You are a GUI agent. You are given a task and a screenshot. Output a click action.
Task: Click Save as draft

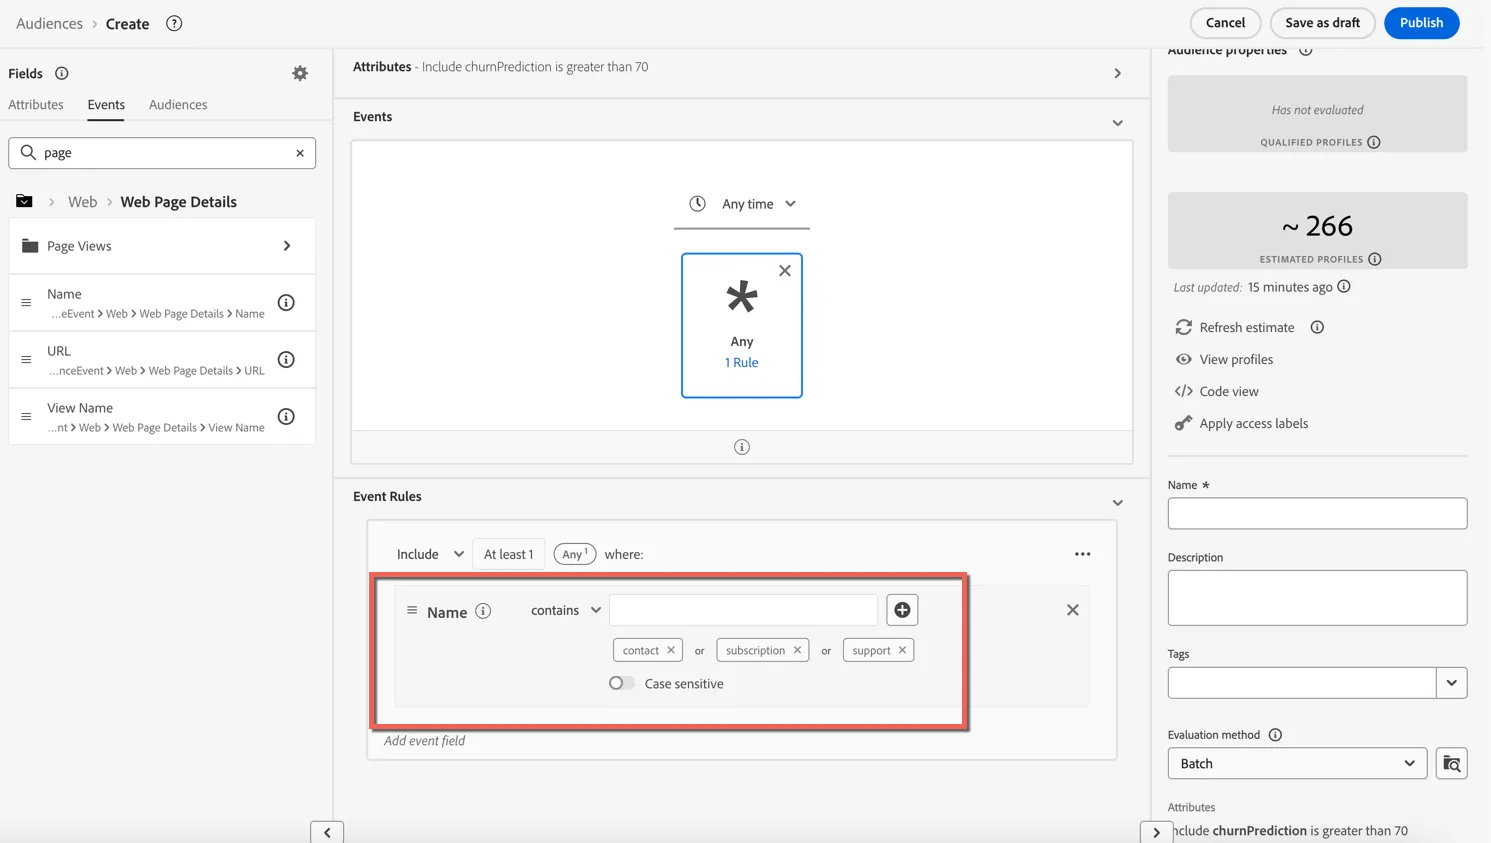coord(1322,23)
